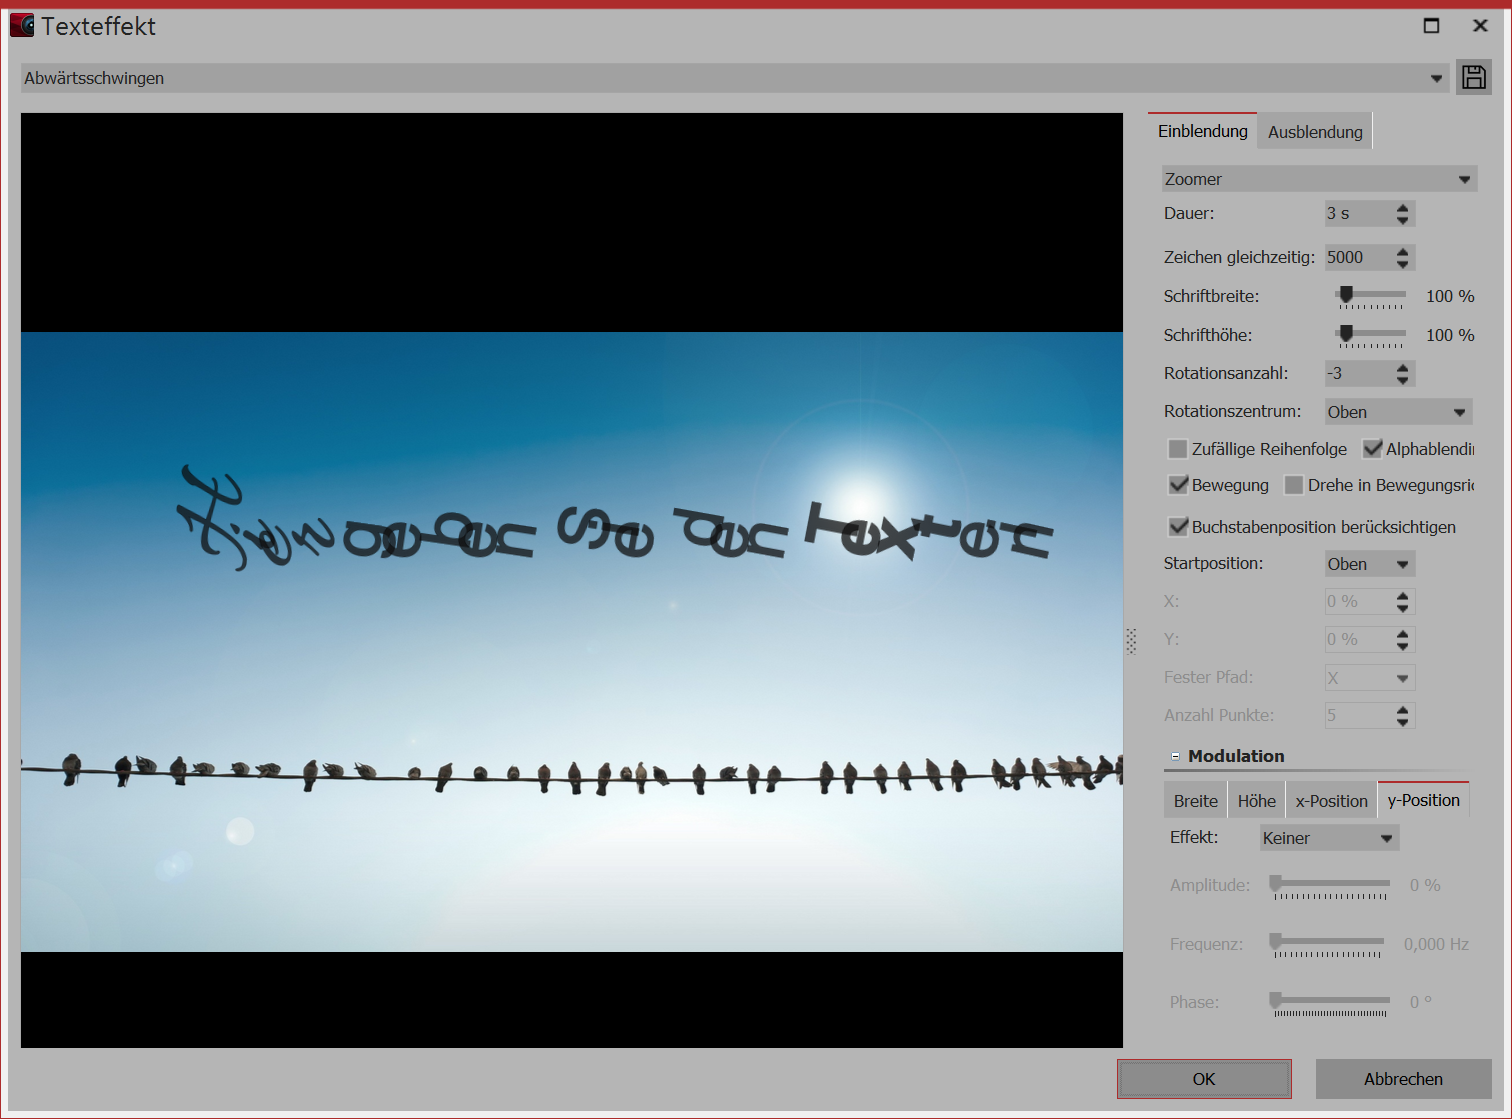Increase Dauer using the up arrow
The width and height of the screenshot is (1512, 1119).
(x=1402, y=207)
